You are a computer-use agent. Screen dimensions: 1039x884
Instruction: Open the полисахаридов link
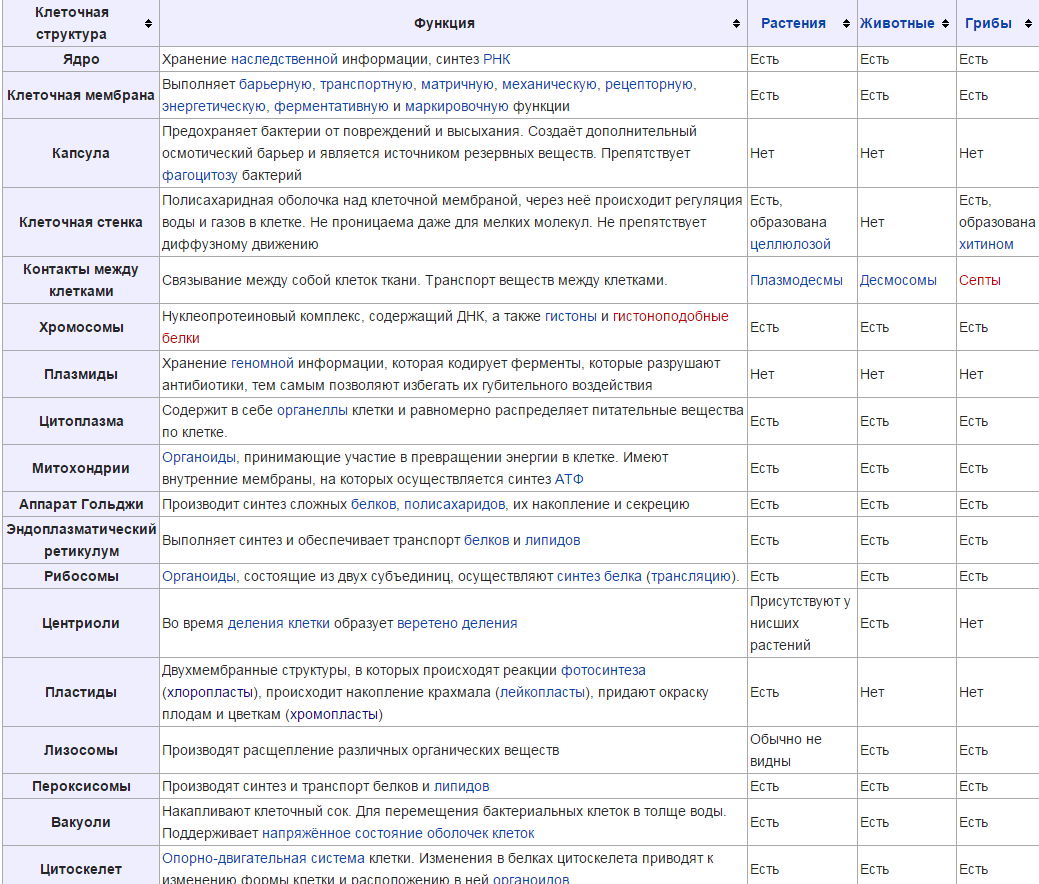[x=455, y=504]
